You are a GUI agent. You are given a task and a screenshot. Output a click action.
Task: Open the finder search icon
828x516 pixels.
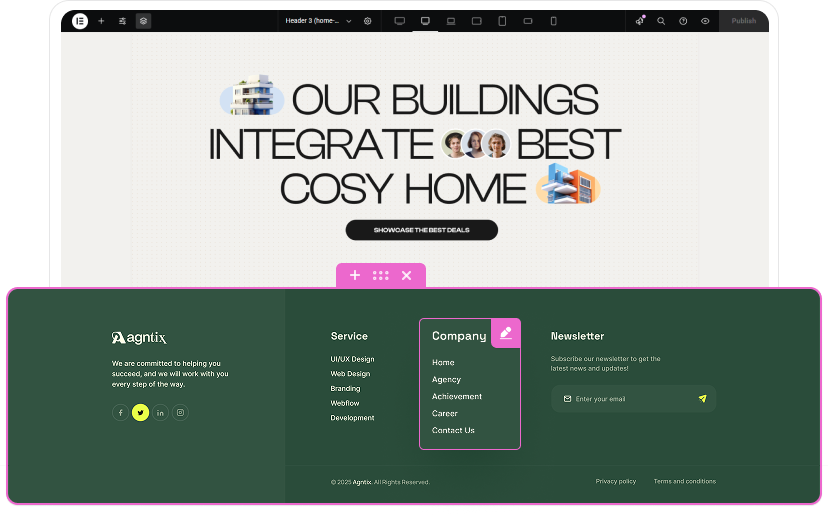(661, 21)
